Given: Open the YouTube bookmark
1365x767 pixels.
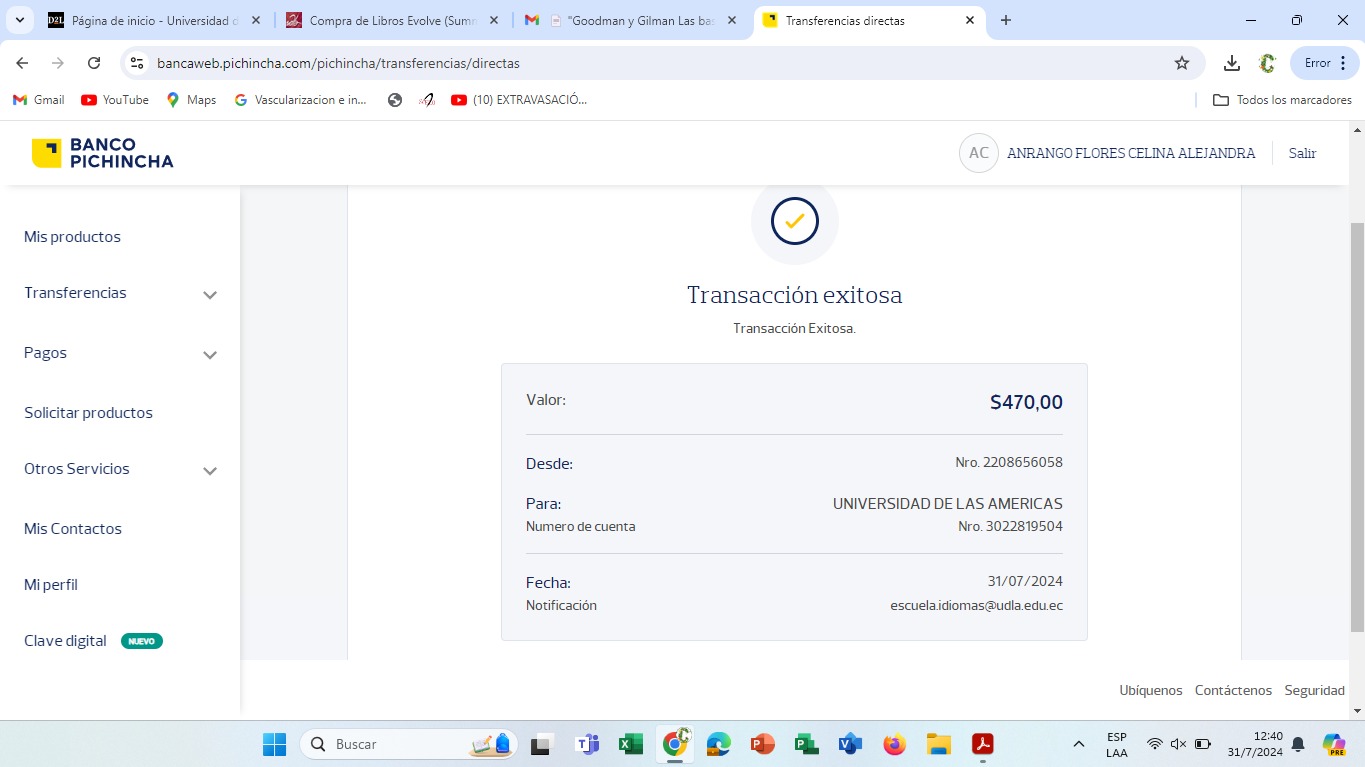Looking at the screenshot, I should tap(115, 100).
